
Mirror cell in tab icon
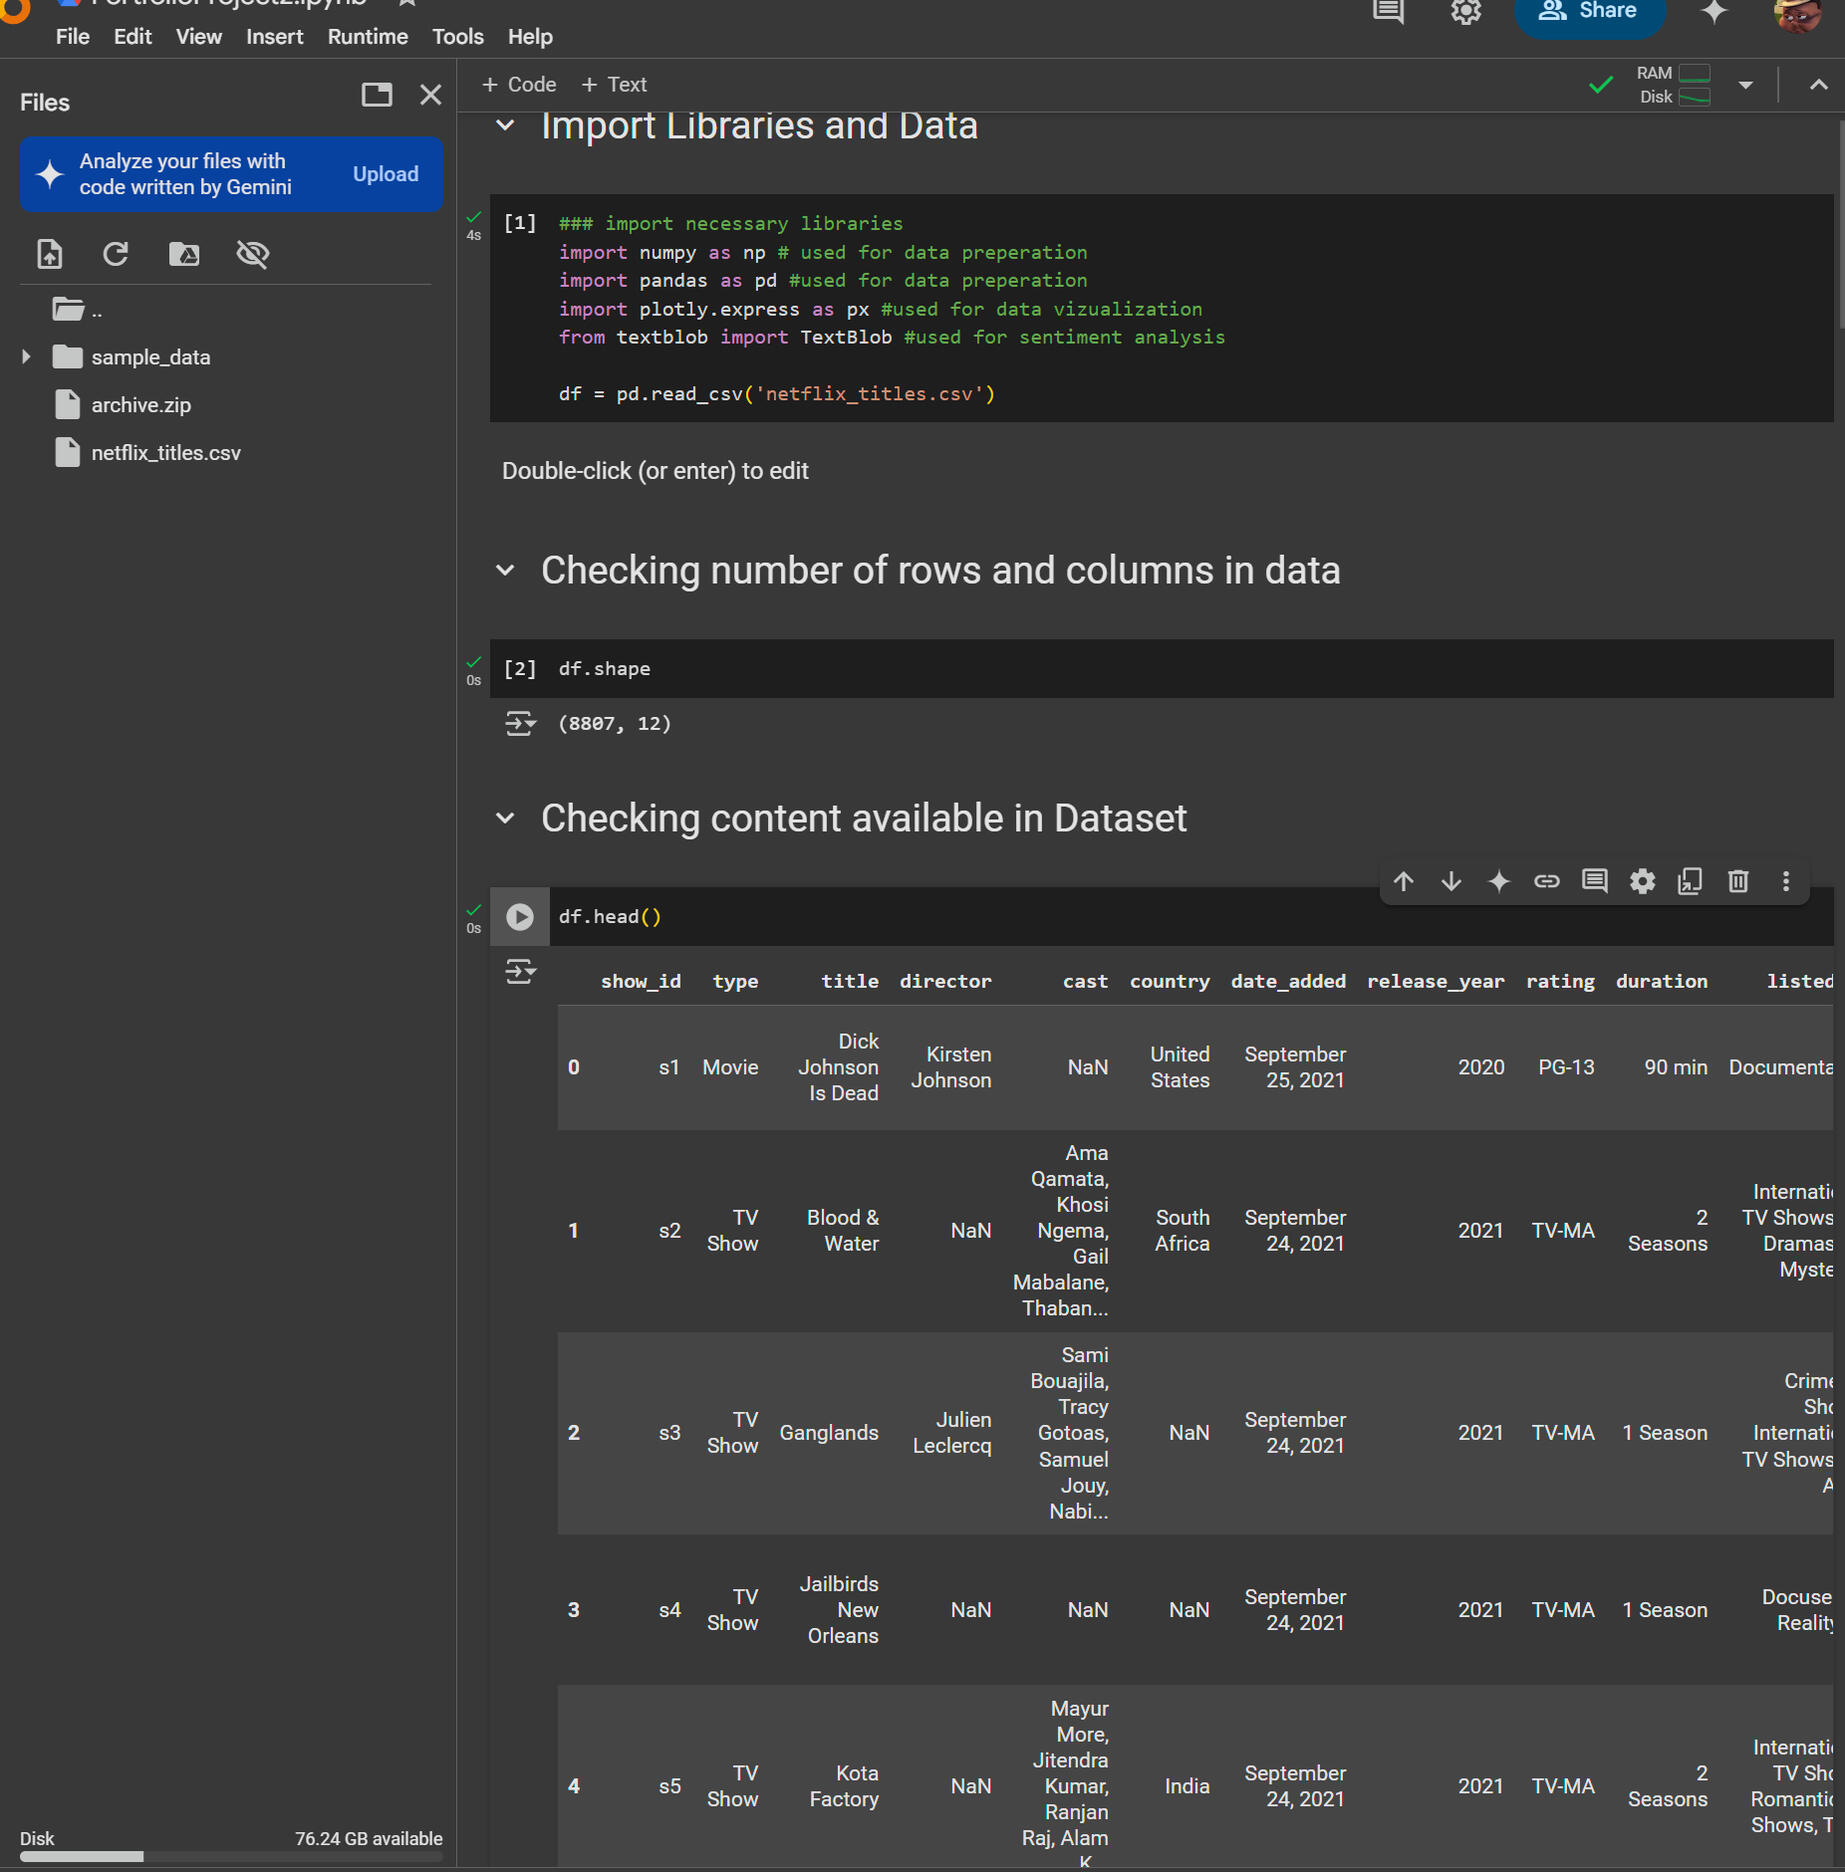[1690, 881]
